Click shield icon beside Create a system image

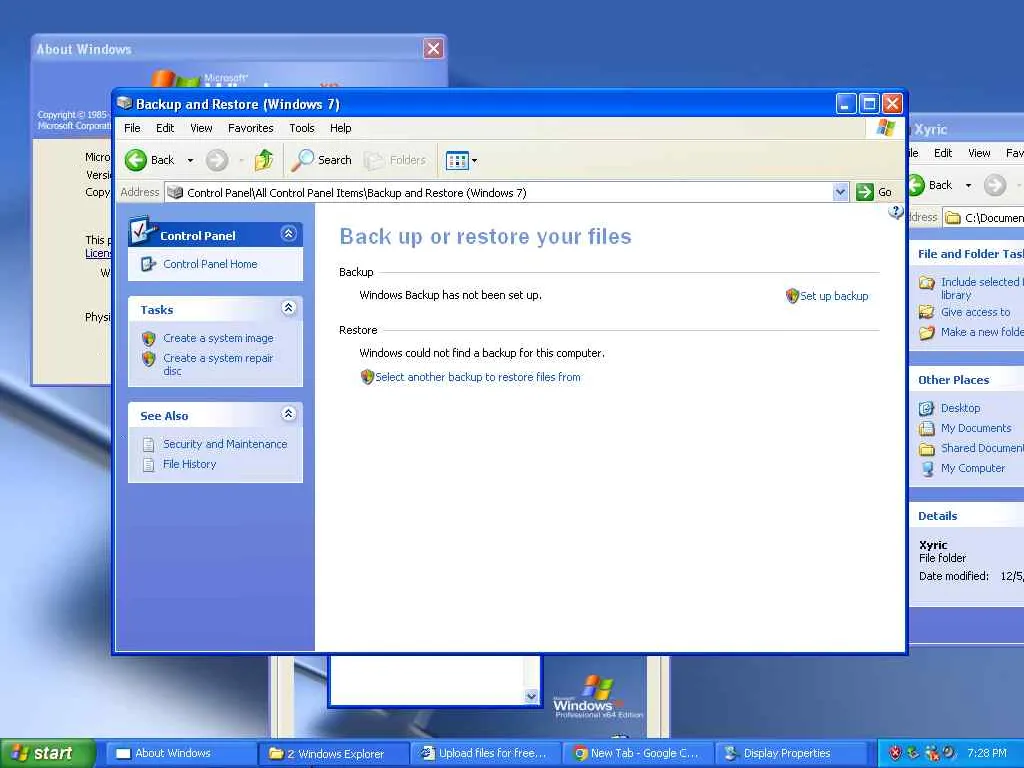pos(149,338)
